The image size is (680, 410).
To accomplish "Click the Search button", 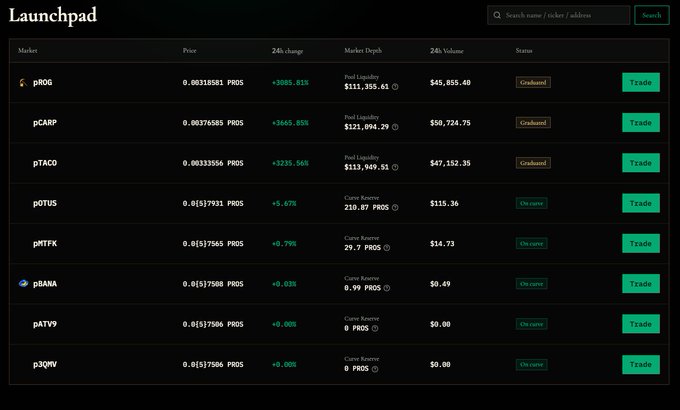I will [x=652, y=15].
